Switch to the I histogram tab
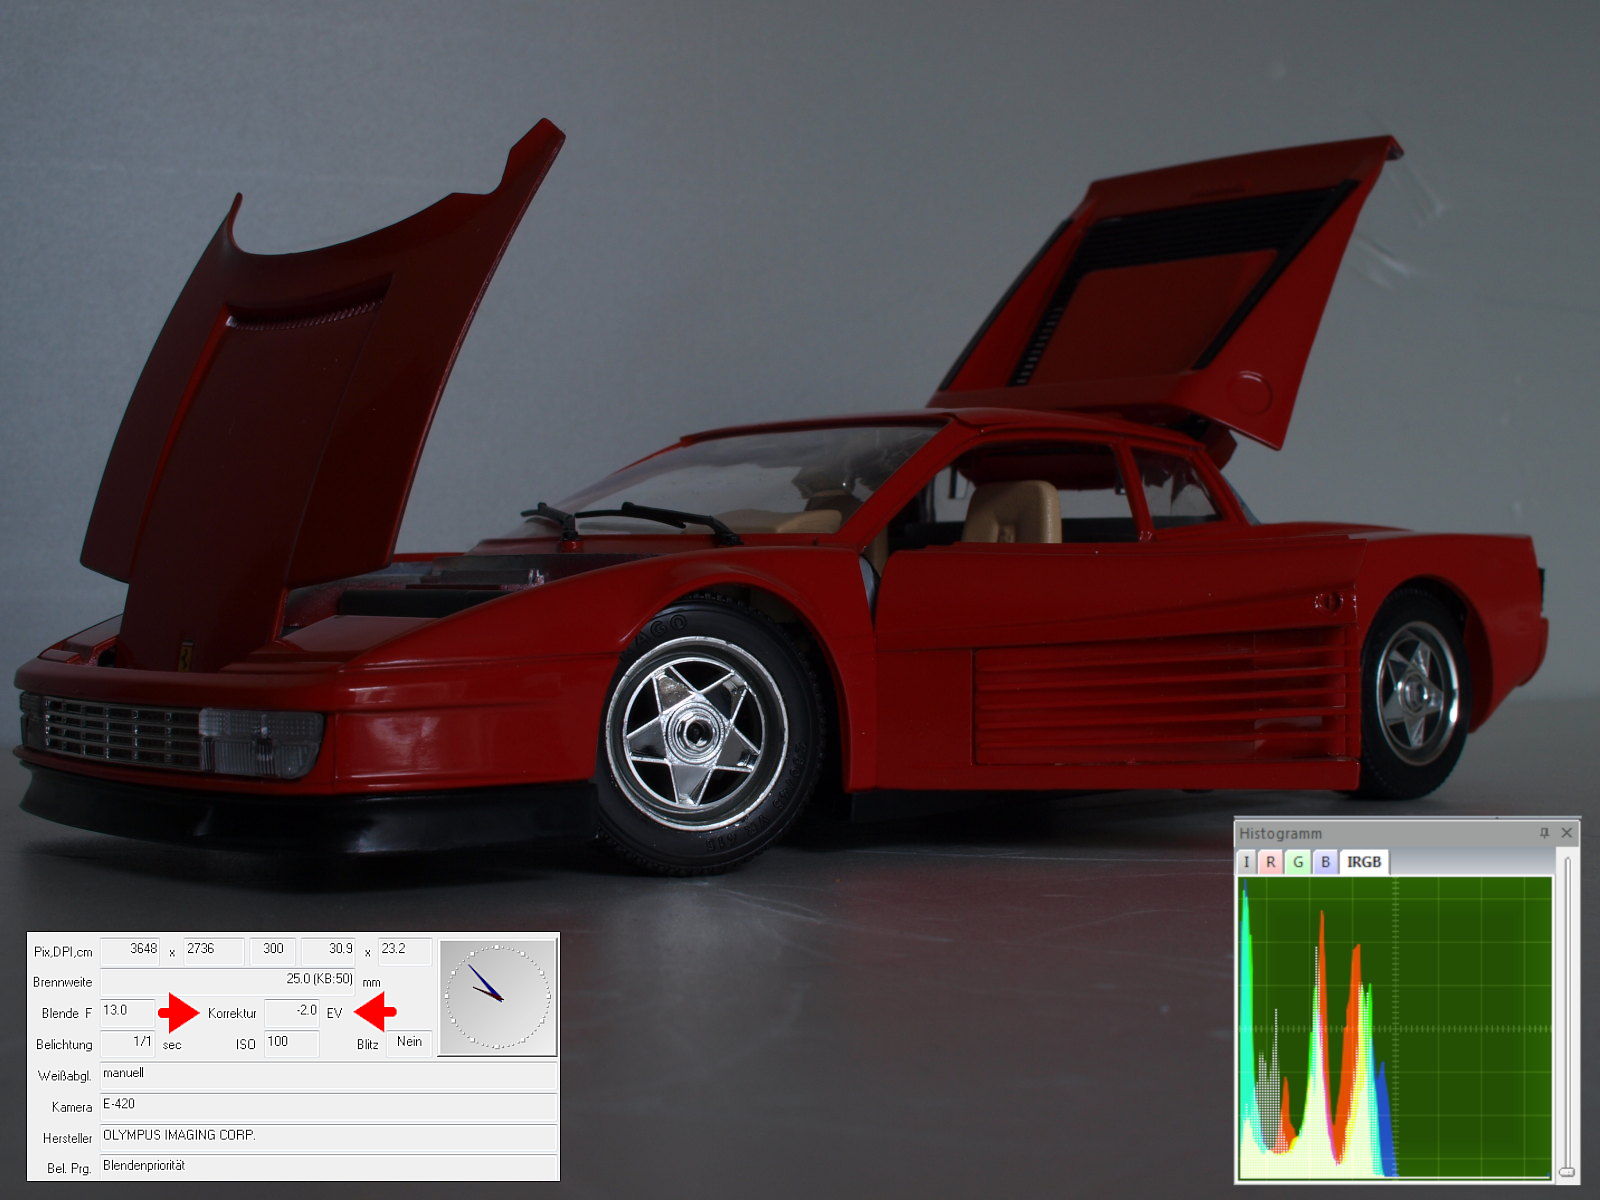The image size is (1600, 1200). (x=1246, y=862)
